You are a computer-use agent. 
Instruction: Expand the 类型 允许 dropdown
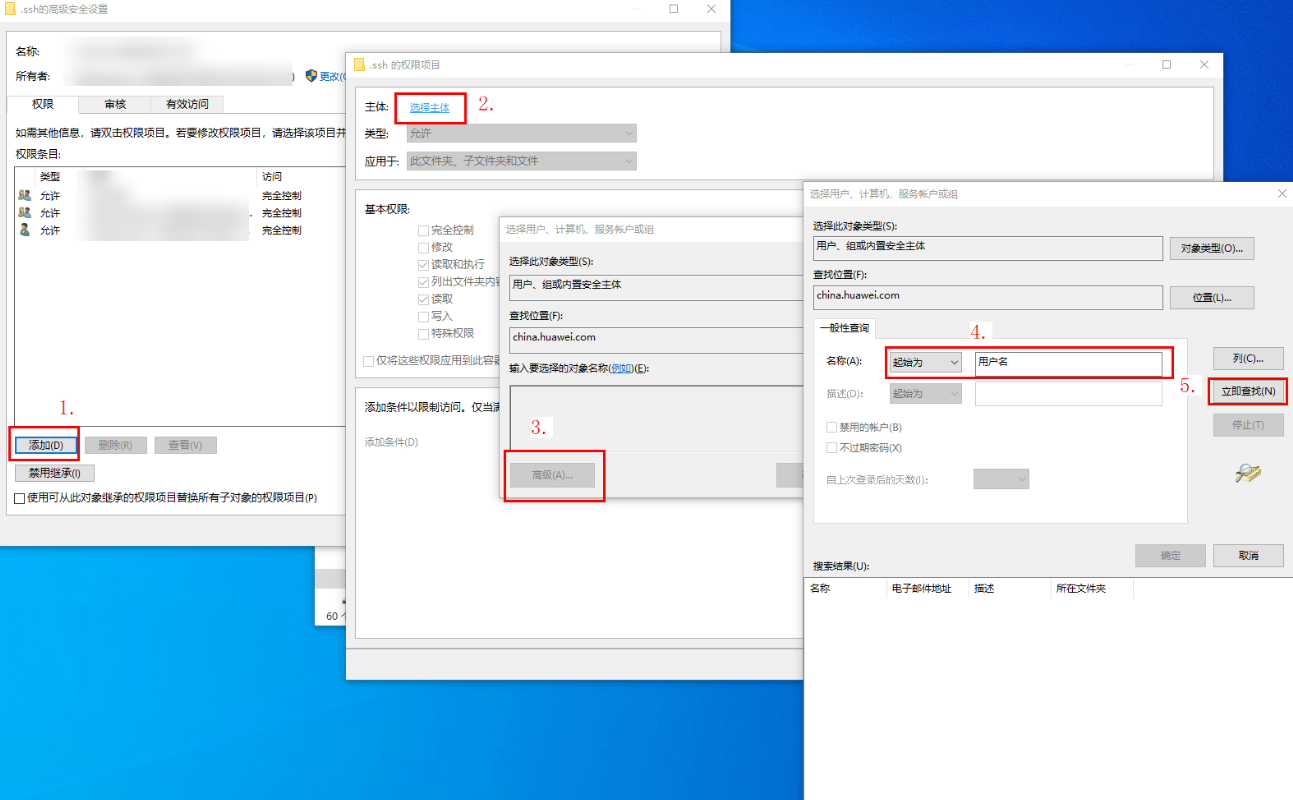pyautogui.click(x=521, y=133)
